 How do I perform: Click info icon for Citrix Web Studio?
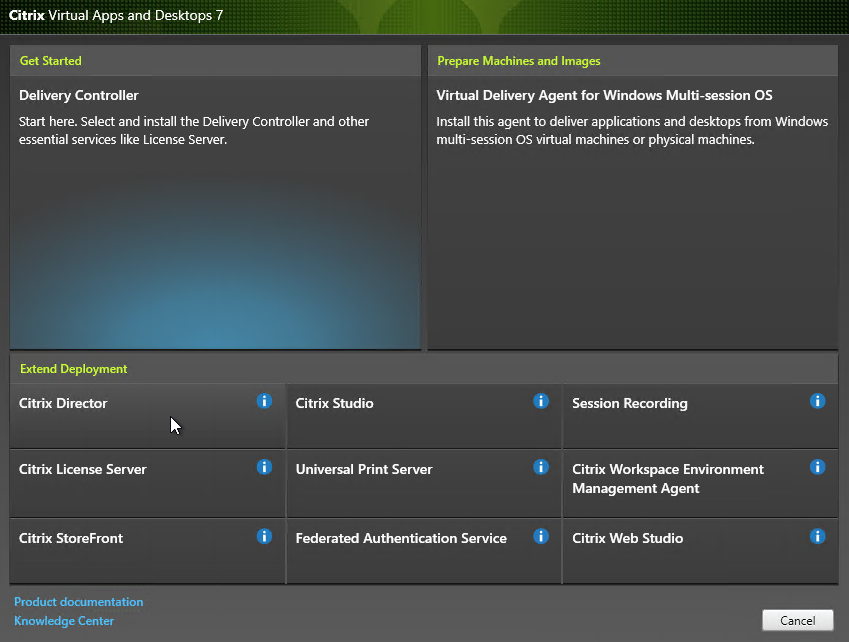click(x=818, y=536)
